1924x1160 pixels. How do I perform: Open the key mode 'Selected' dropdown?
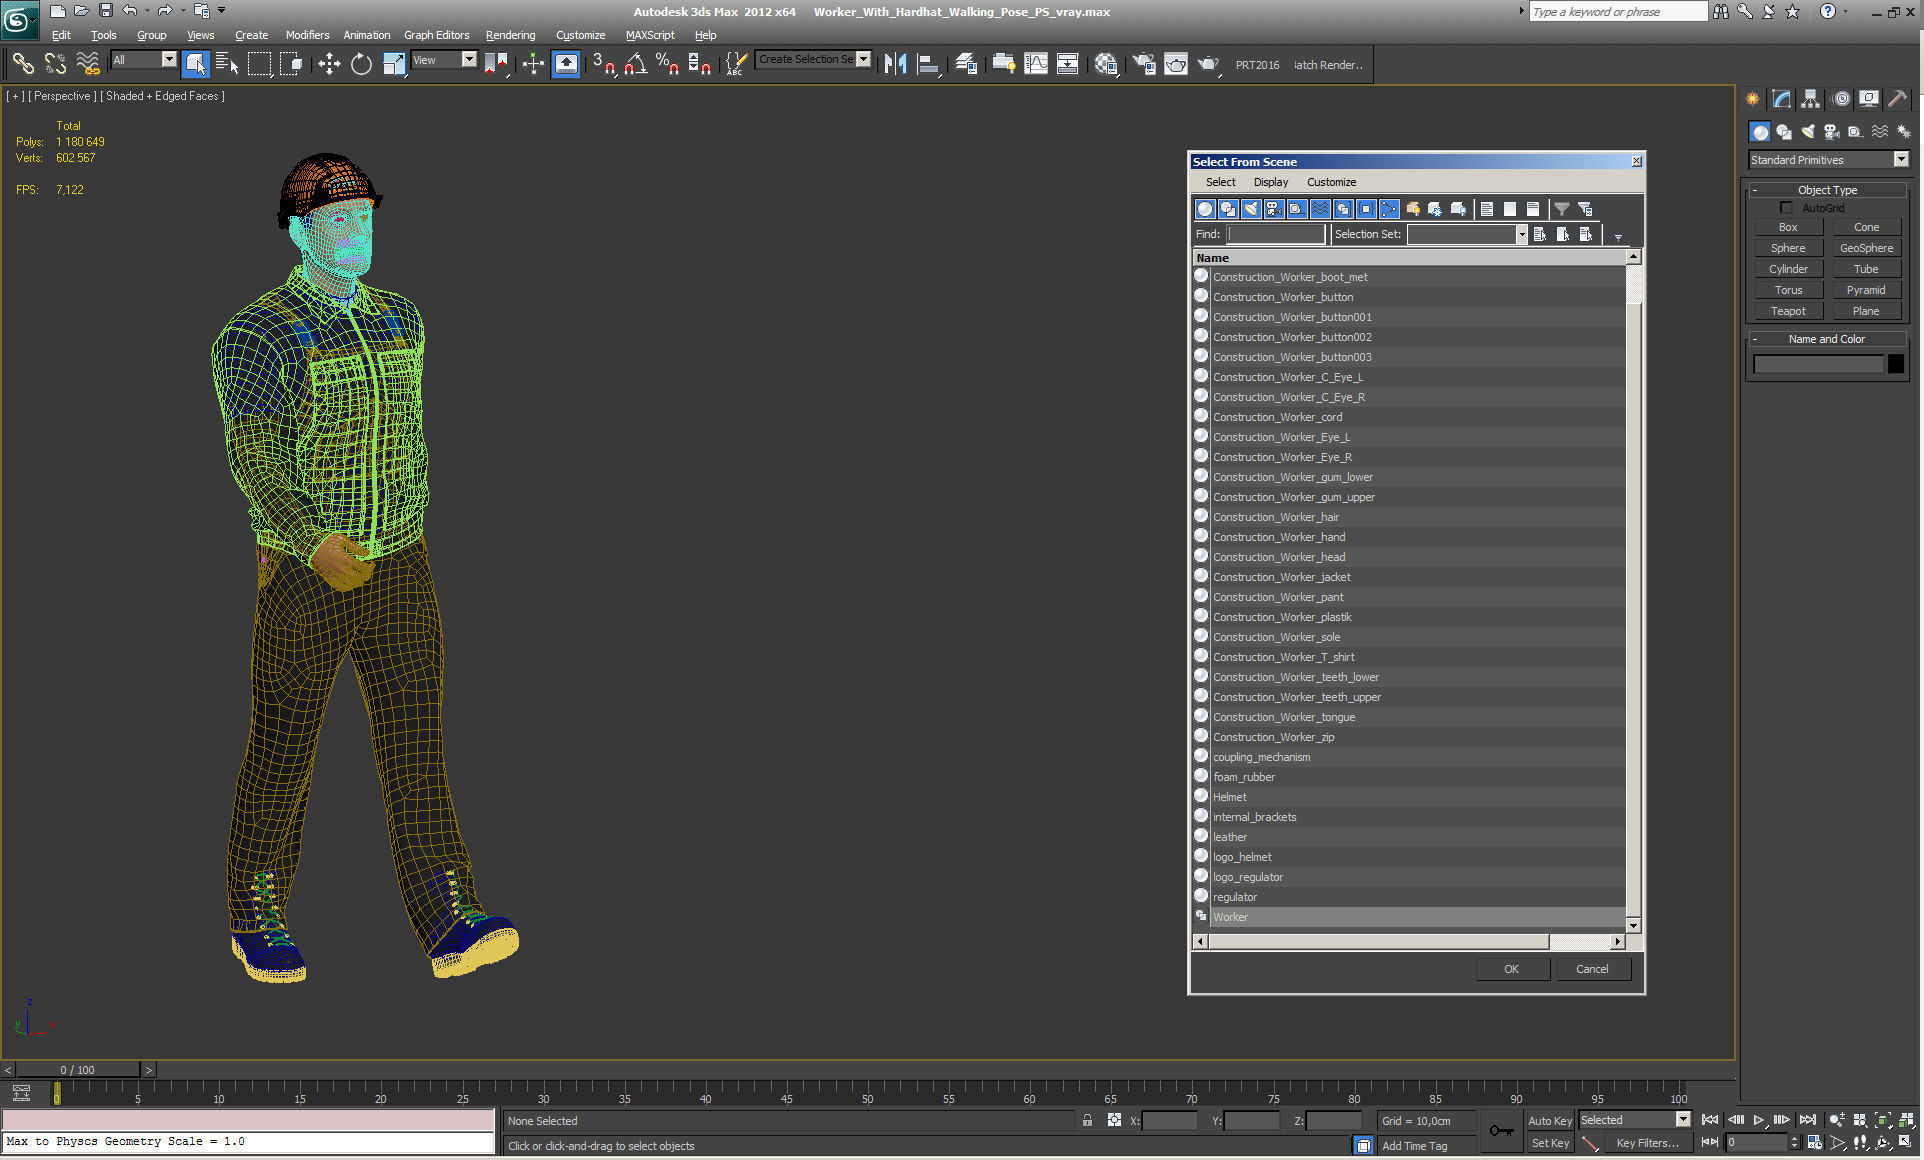click(1683, 1120)
